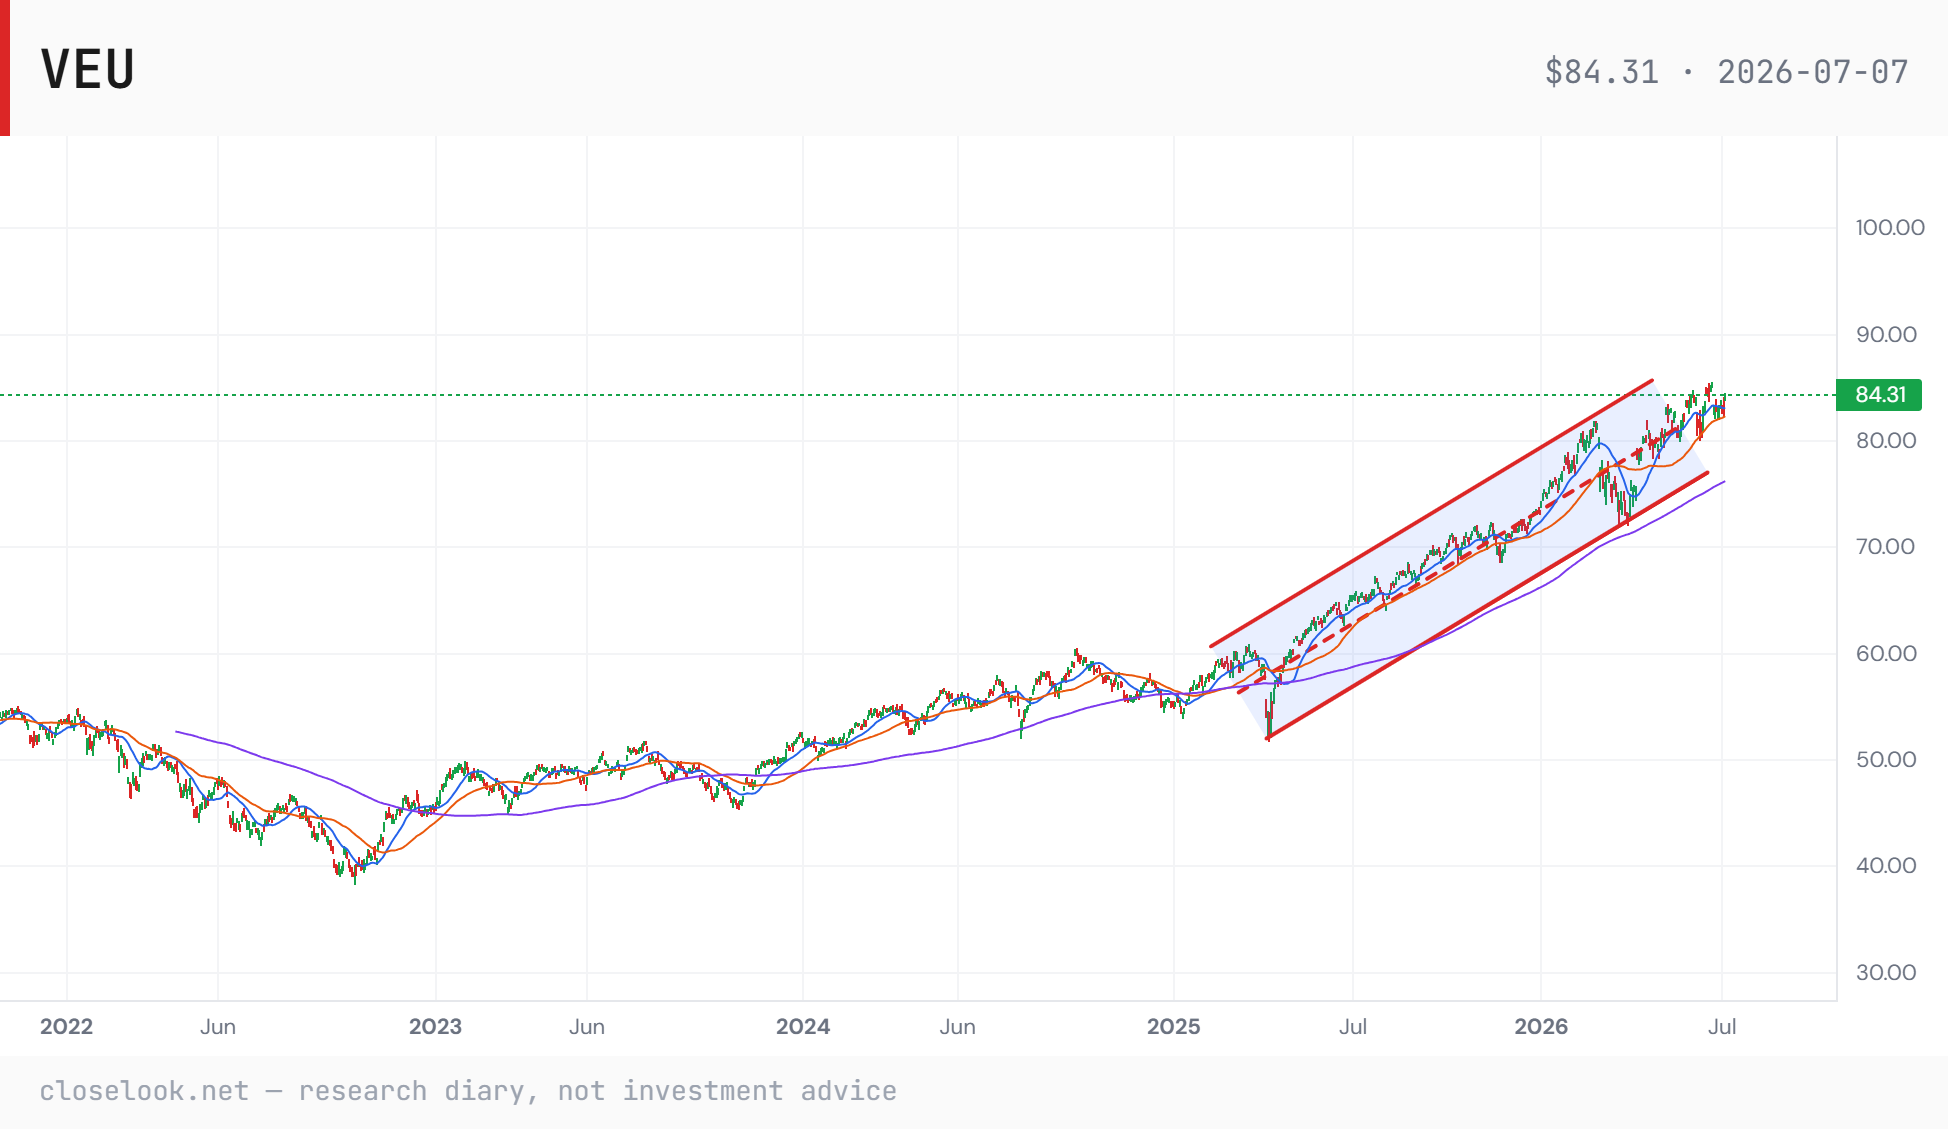Click the Jul label after 2026

tap(1722, 1026)
